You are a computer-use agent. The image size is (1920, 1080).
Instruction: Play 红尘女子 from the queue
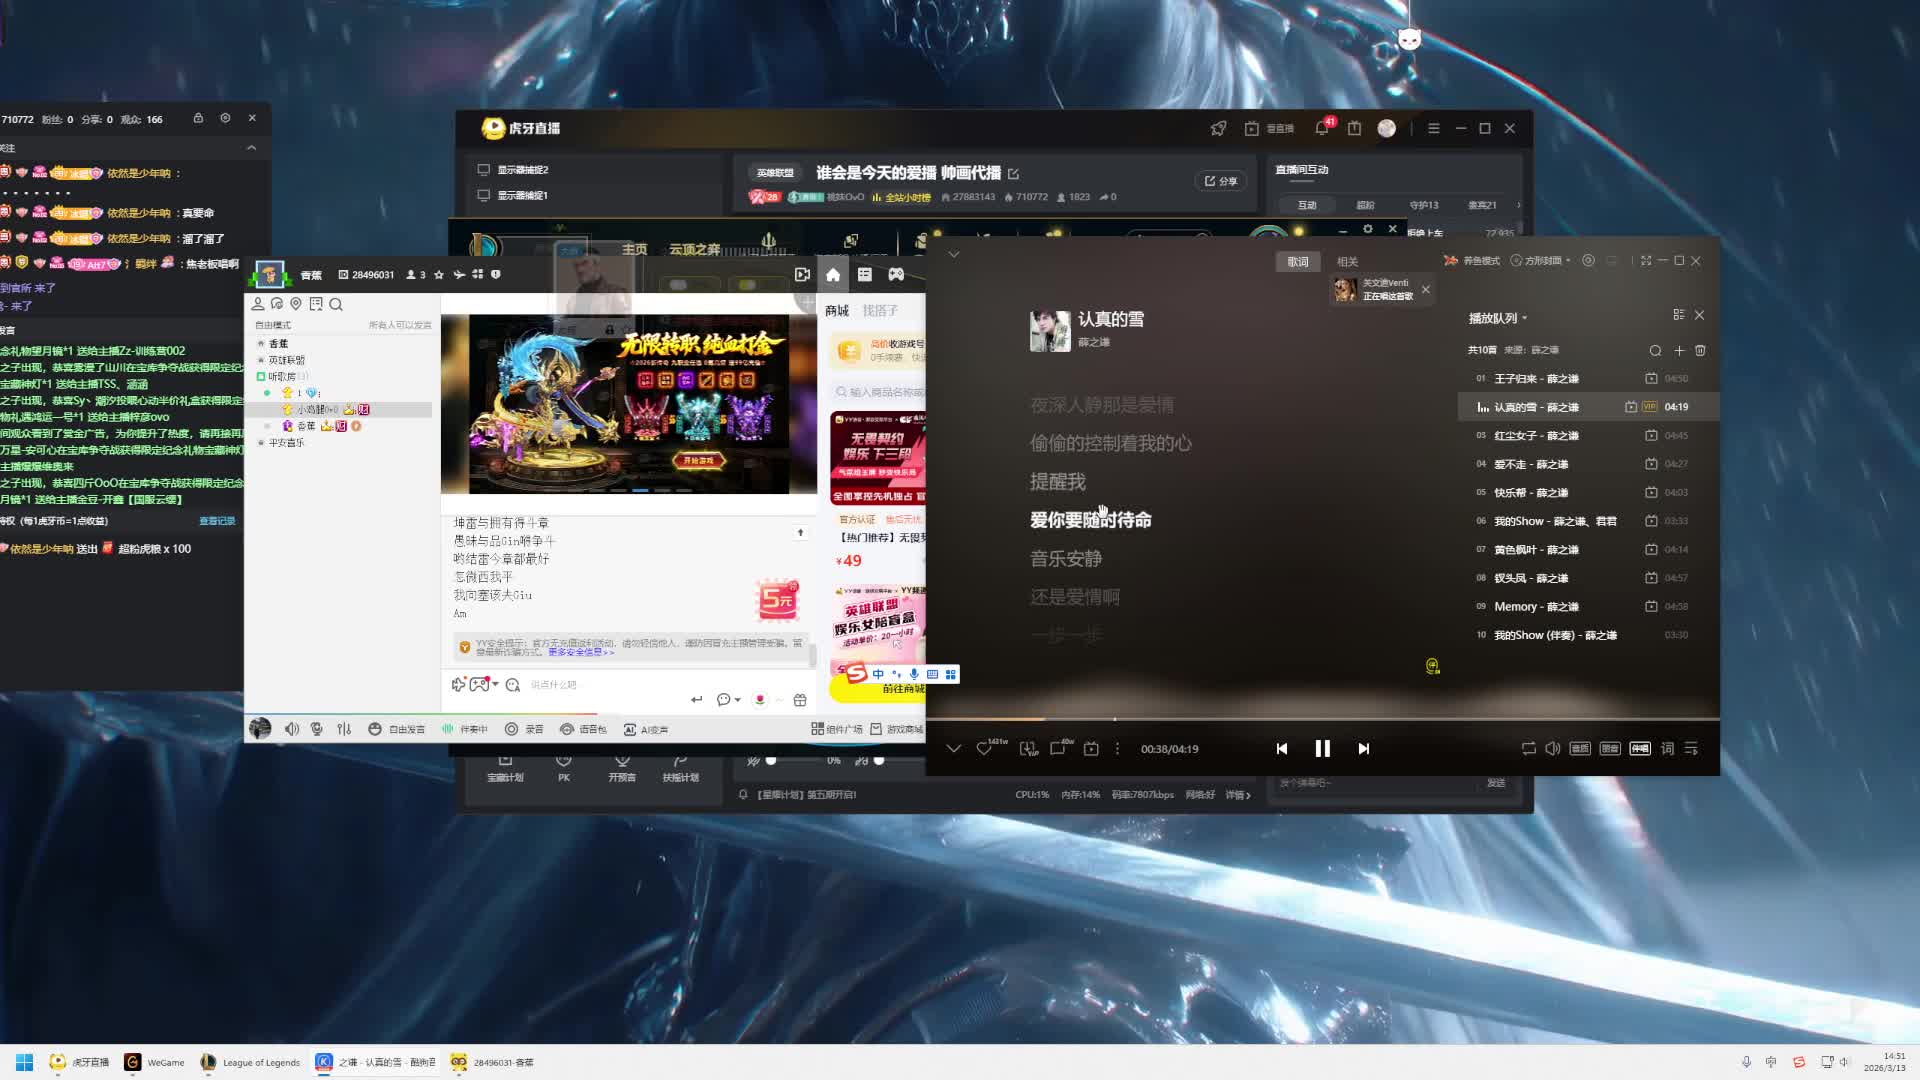point(1535,436)
